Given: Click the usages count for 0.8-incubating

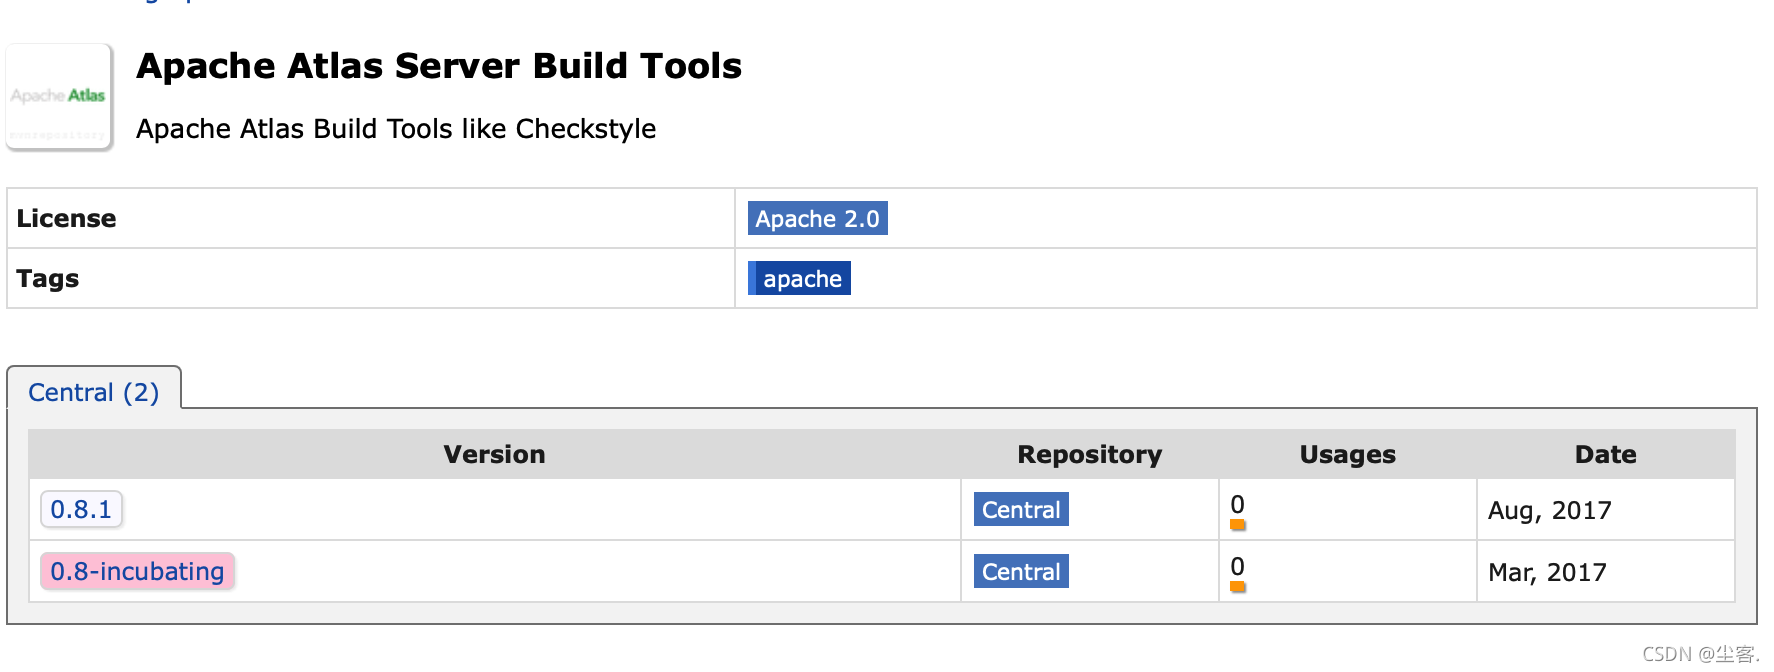Looking at the screenshot, I should point(1237,566).
